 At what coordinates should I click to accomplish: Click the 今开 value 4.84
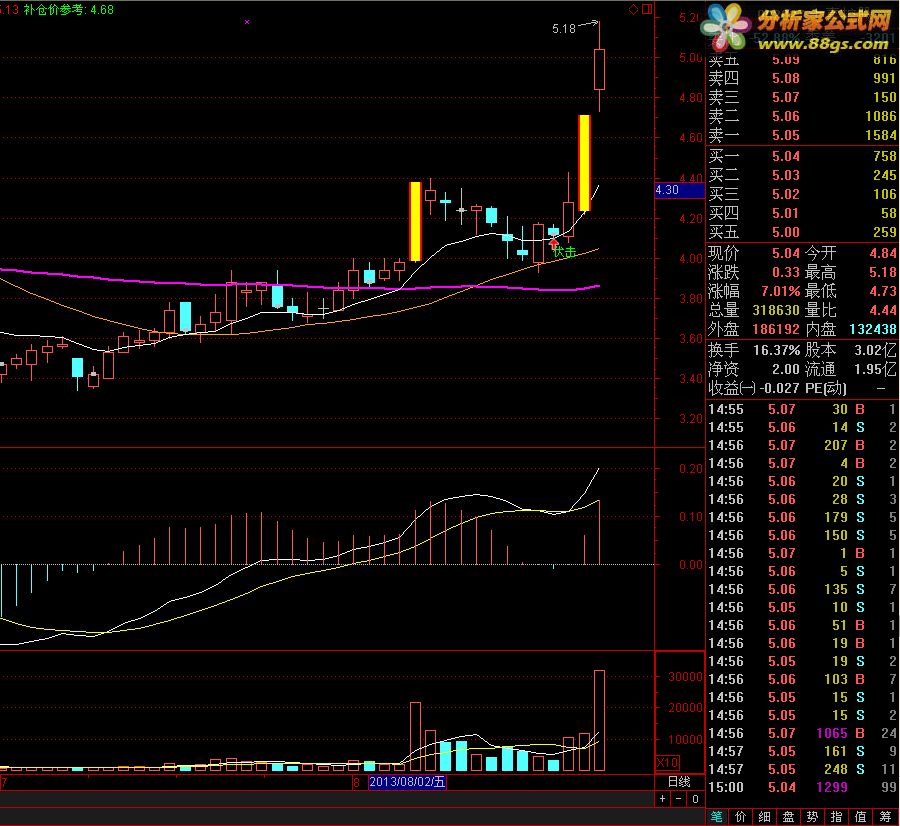(883, 253)
